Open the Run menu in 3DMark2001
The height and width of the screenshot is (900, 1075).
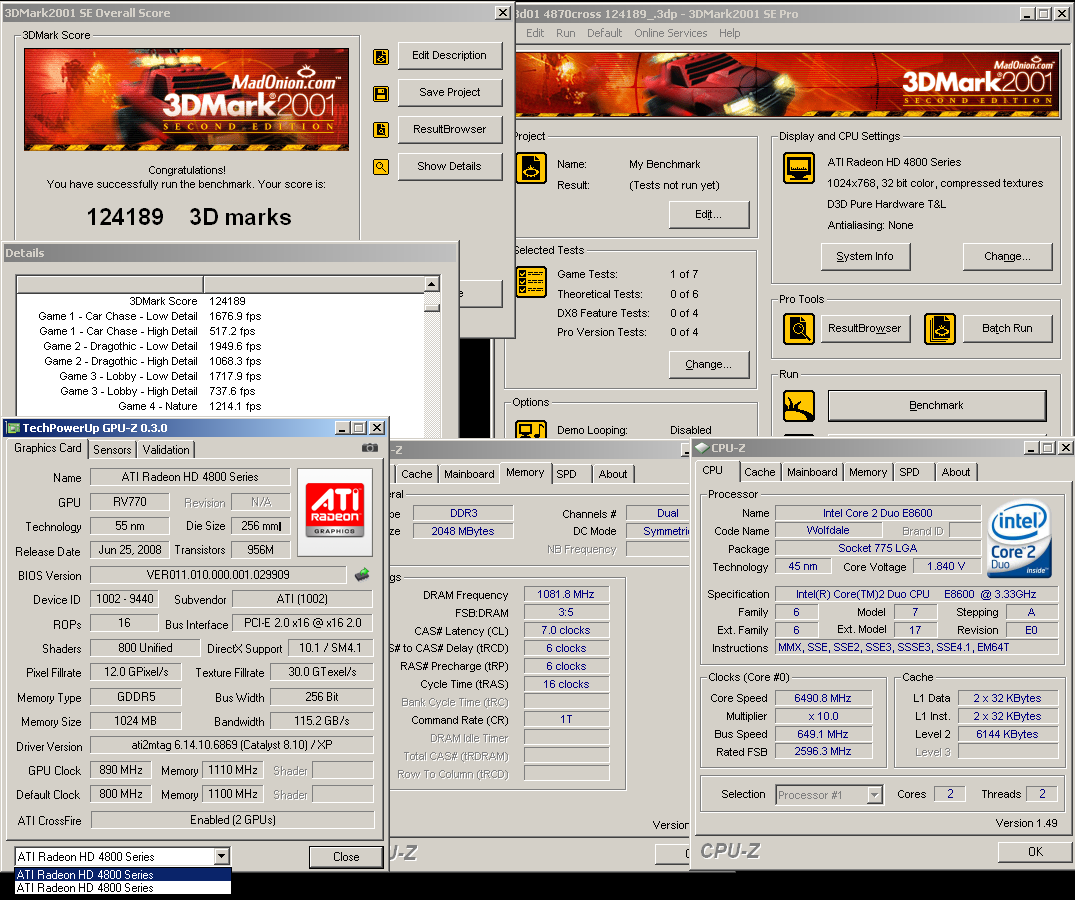coord(566,33)
